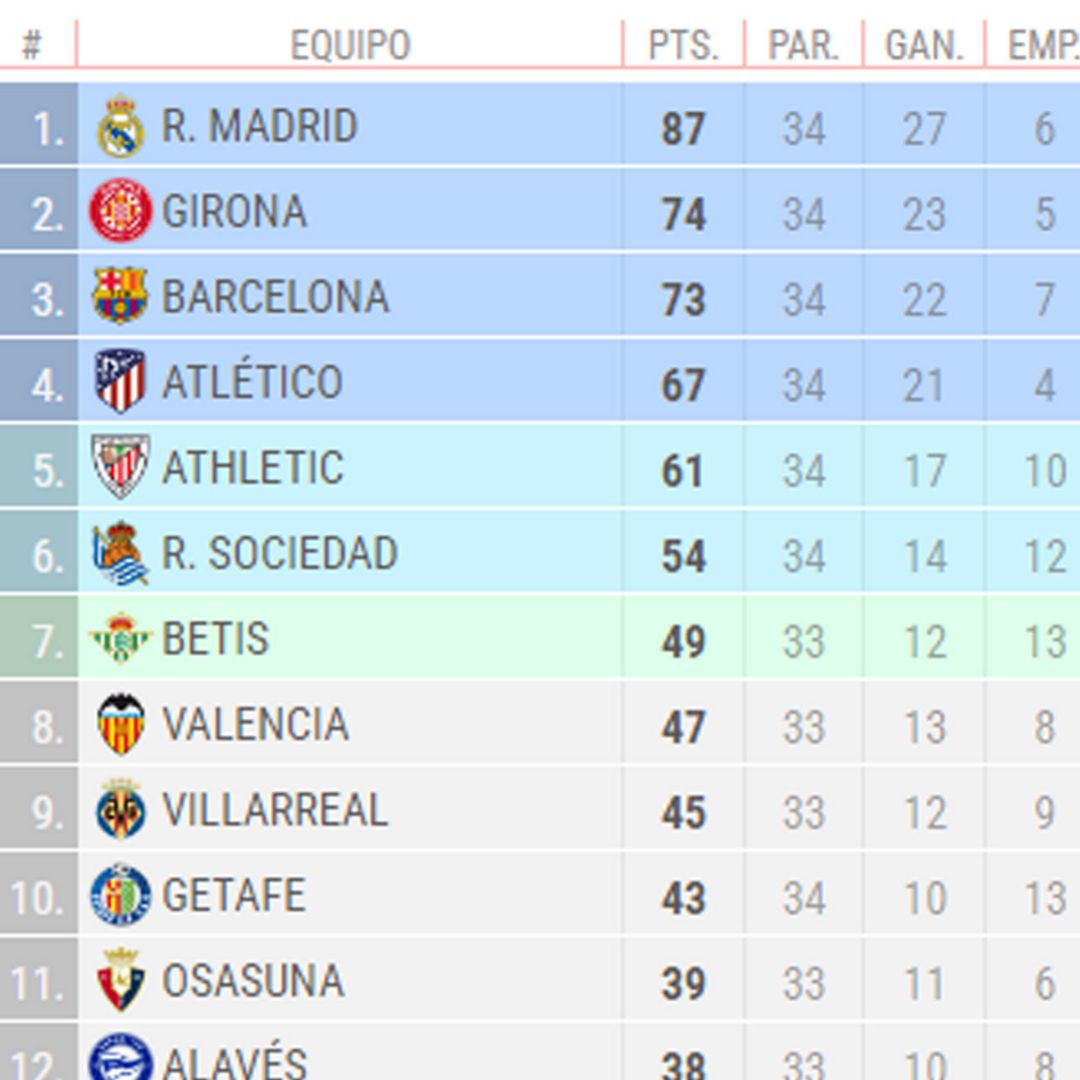Viewport: 1080px width, 1080px height.
Task: Open the Athletic club crest
Action: point(121,466)
